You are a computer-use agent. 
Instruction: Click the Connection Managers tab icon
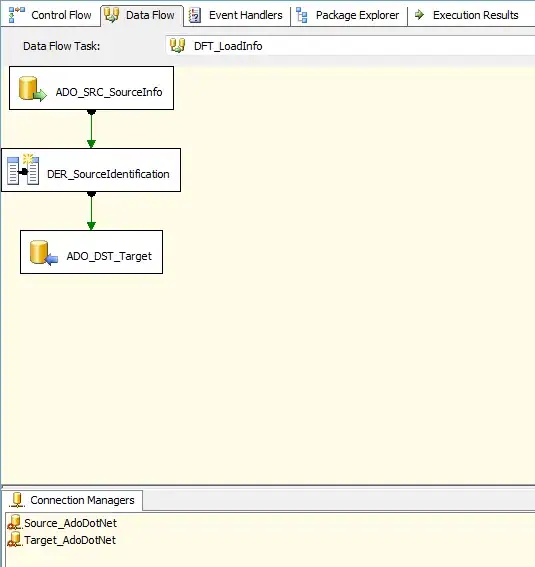click(x=17, y=500)
